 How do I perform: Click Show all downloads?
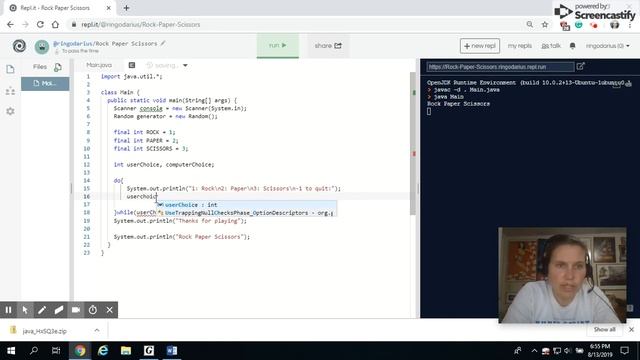(x=604, y=329)
